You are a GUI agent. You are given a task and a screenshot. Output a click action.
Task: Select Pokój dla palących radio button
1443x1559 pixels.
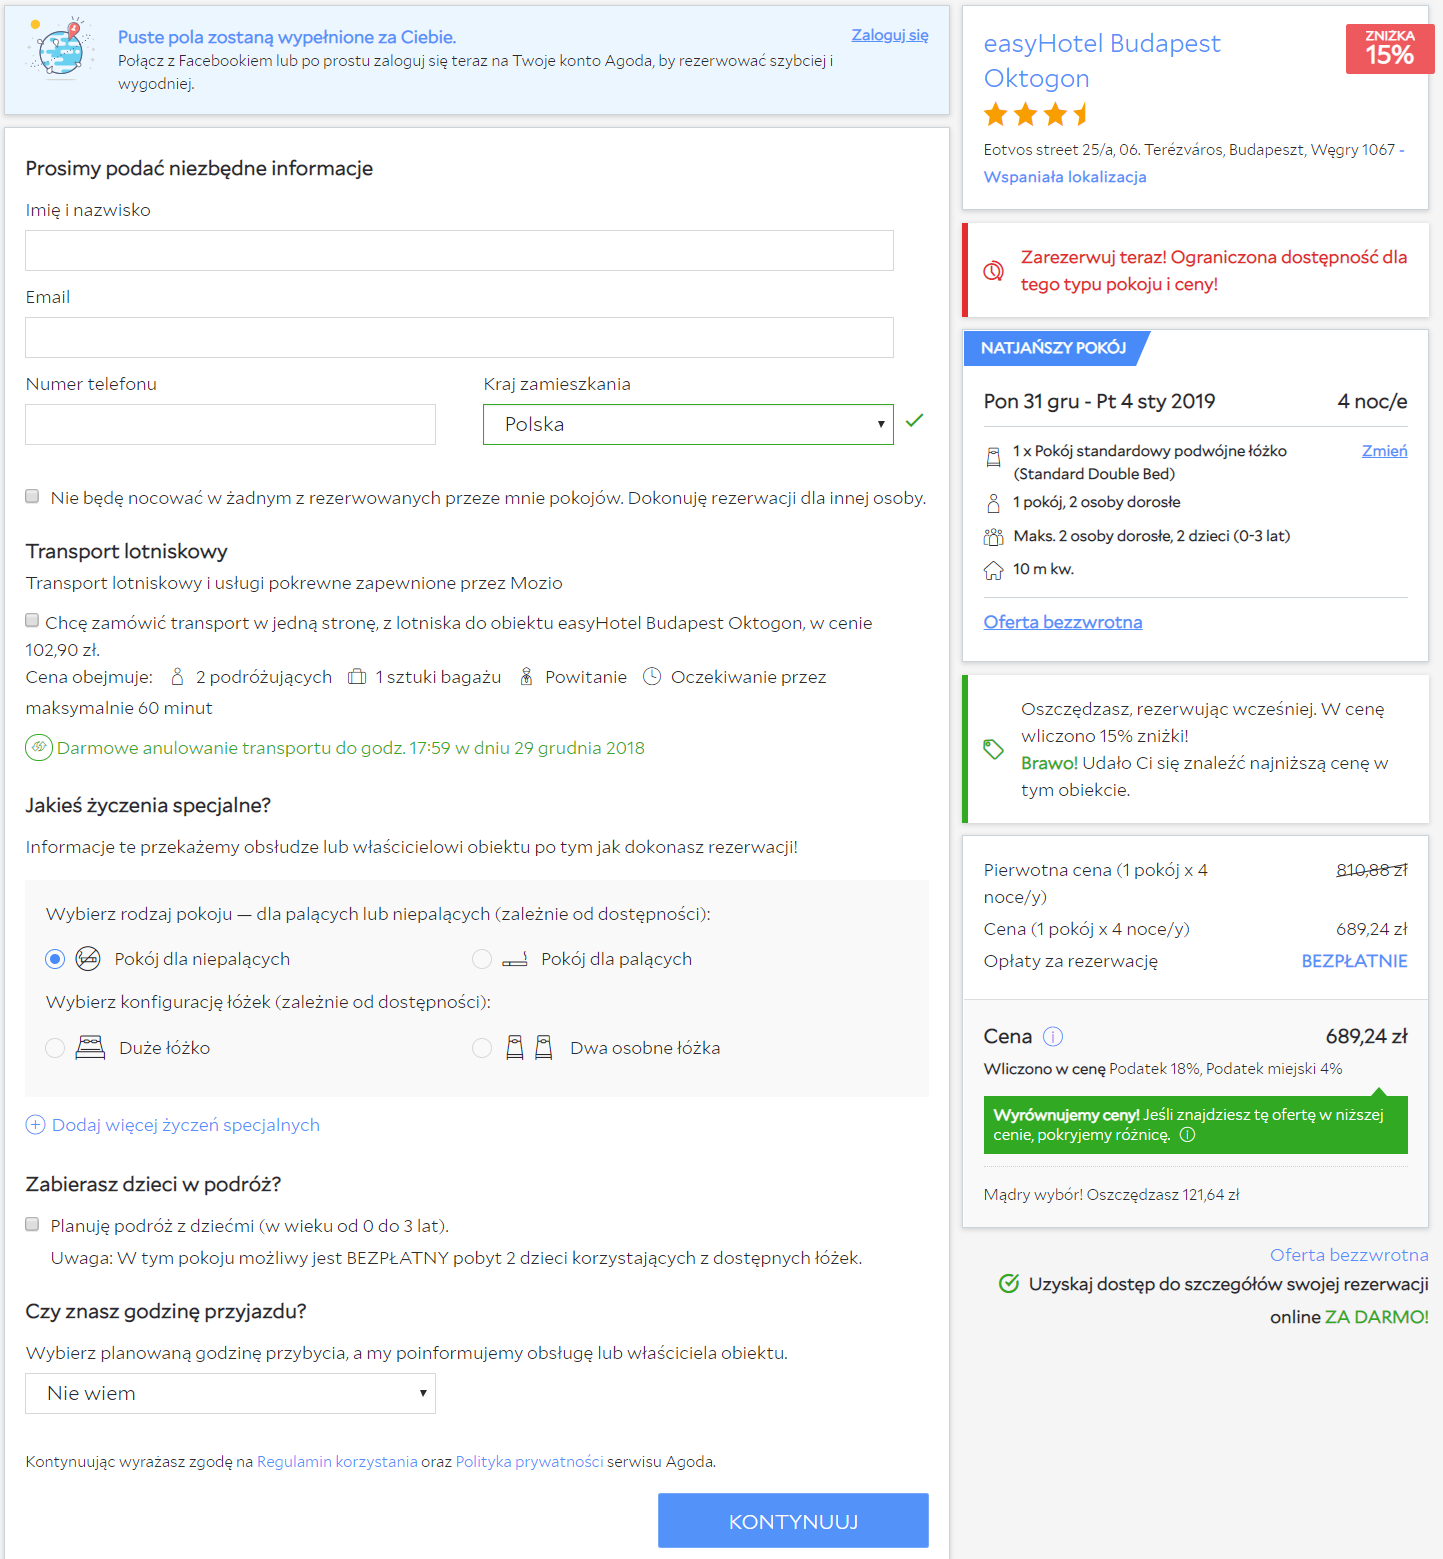(482, 959)
